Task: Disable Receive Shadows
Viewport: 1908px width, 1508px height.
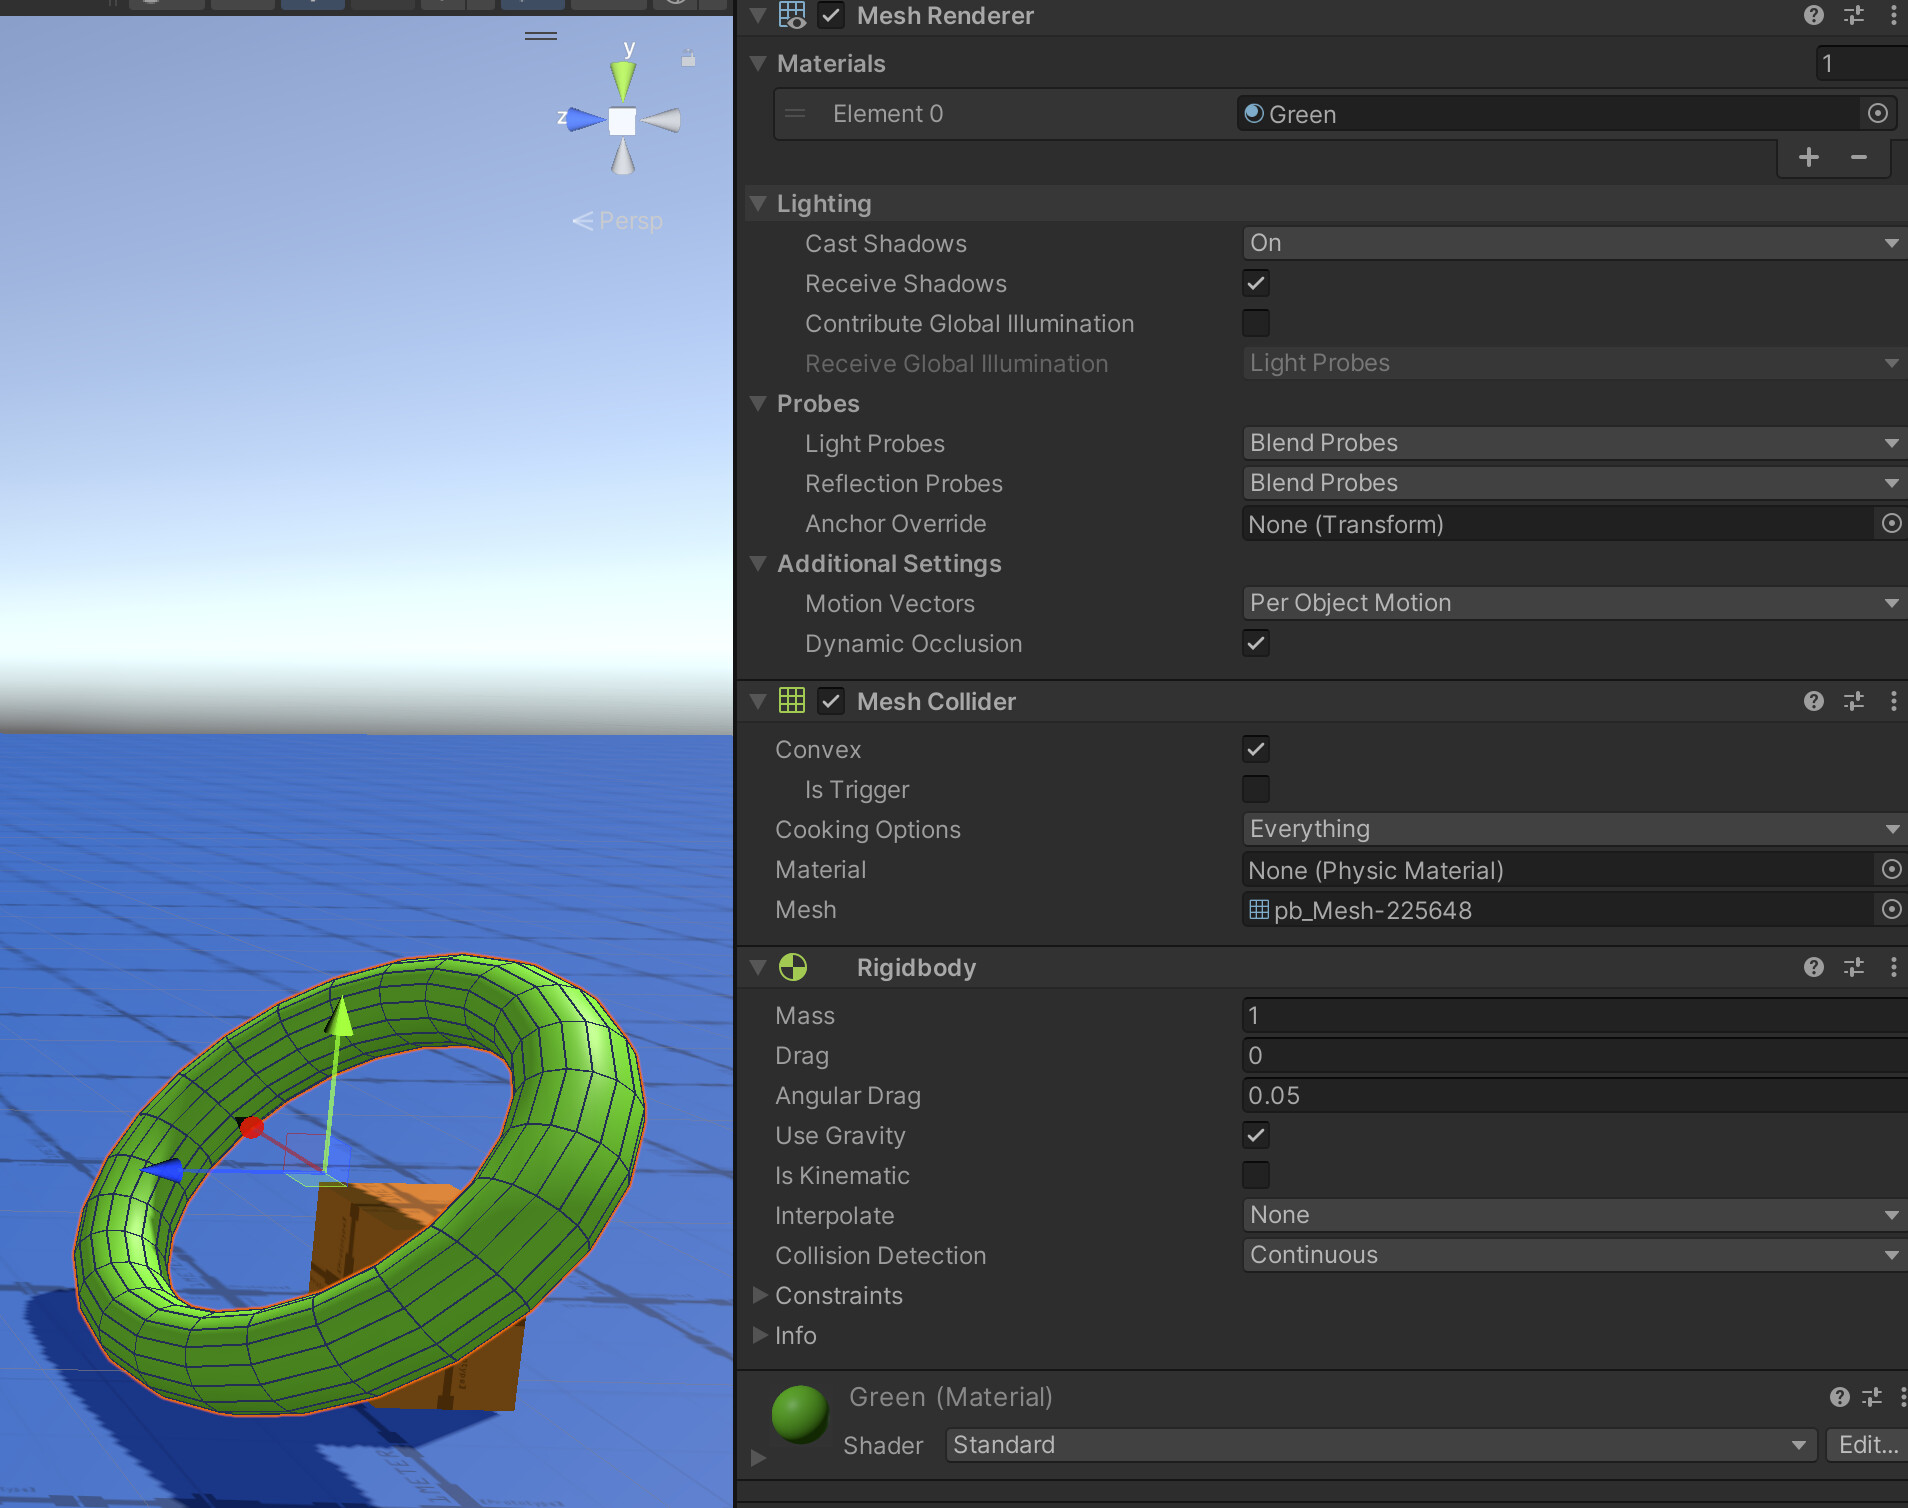Action: [1256, 283]
